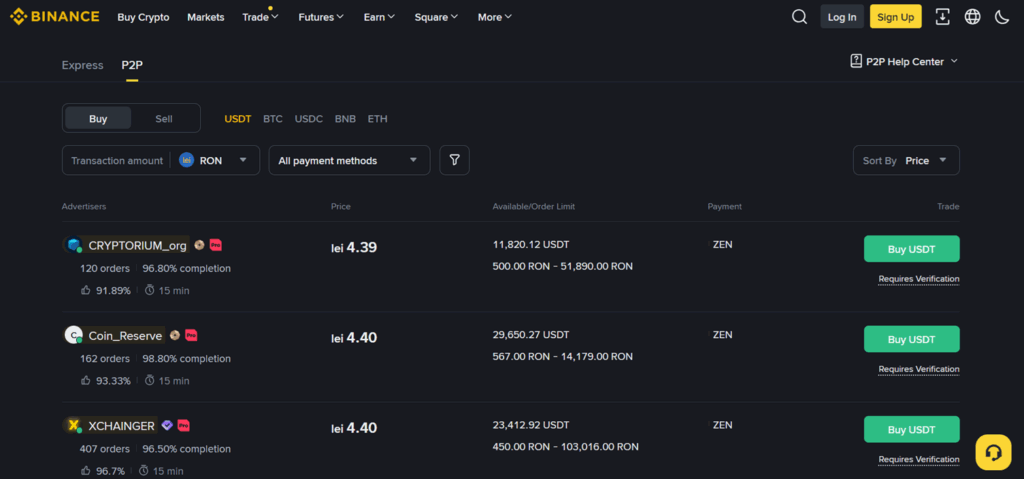Click the verified badge beside CRYPTORIUM_org

click(x=199, y=245)
